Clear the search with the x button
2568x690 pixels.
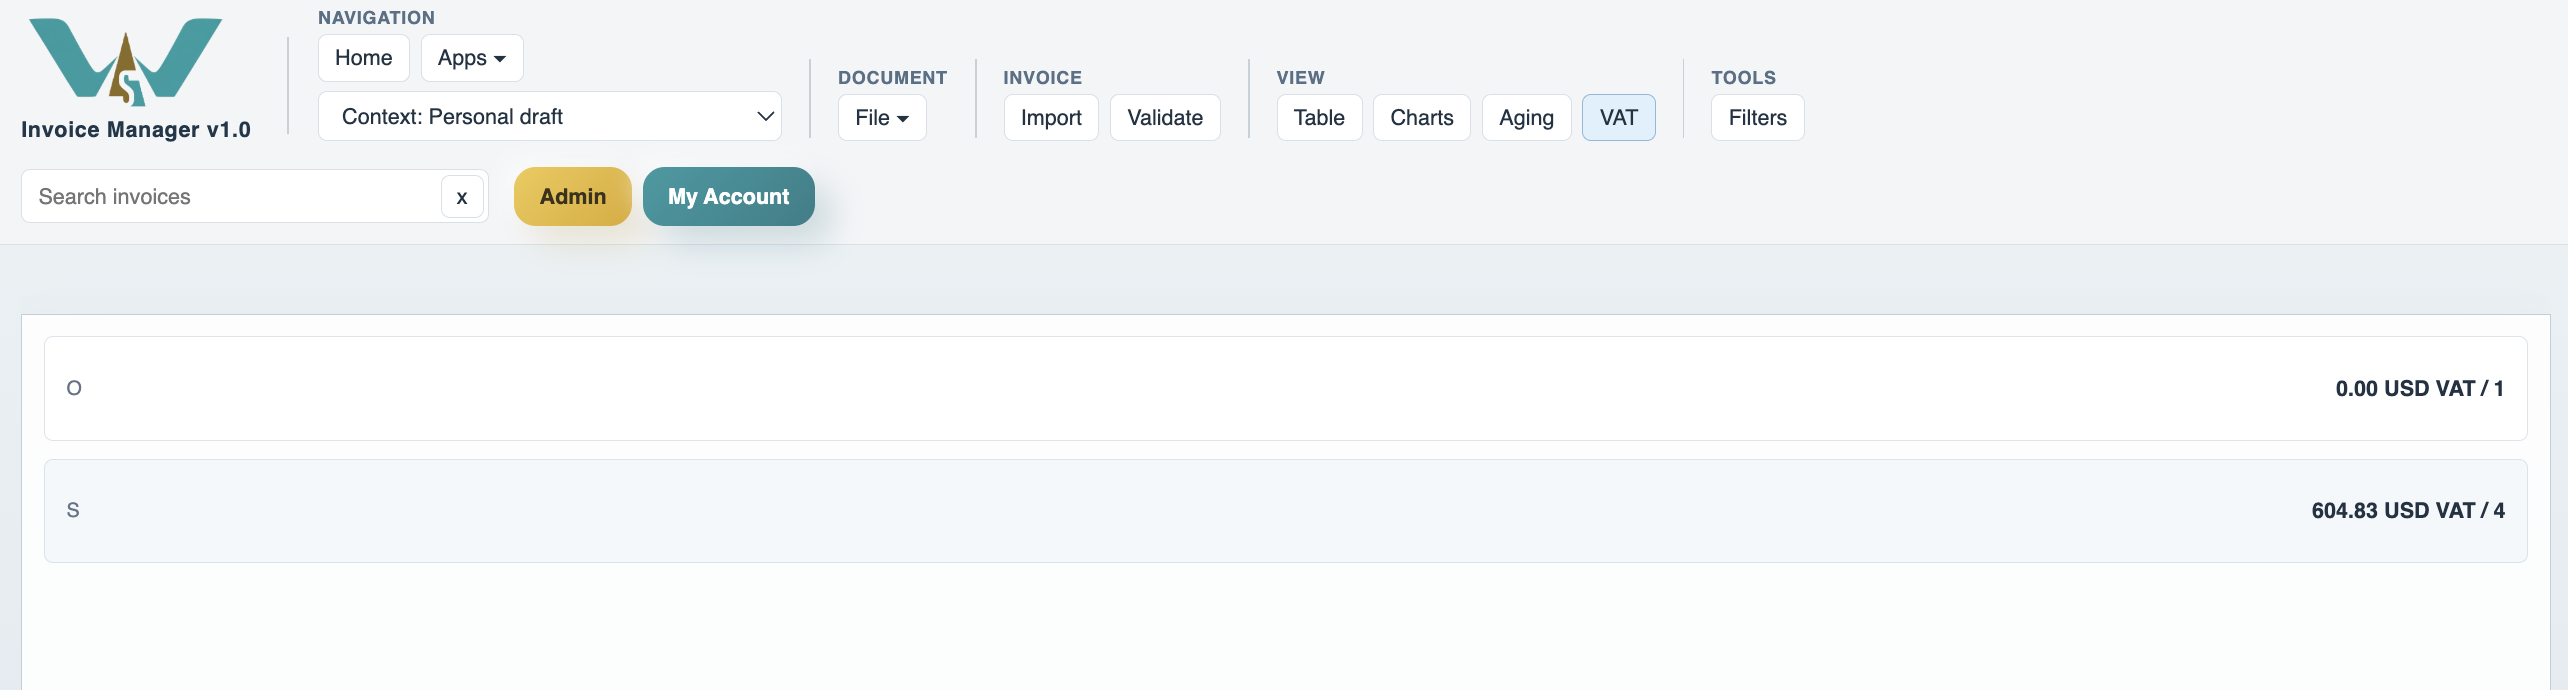point(462,197)
